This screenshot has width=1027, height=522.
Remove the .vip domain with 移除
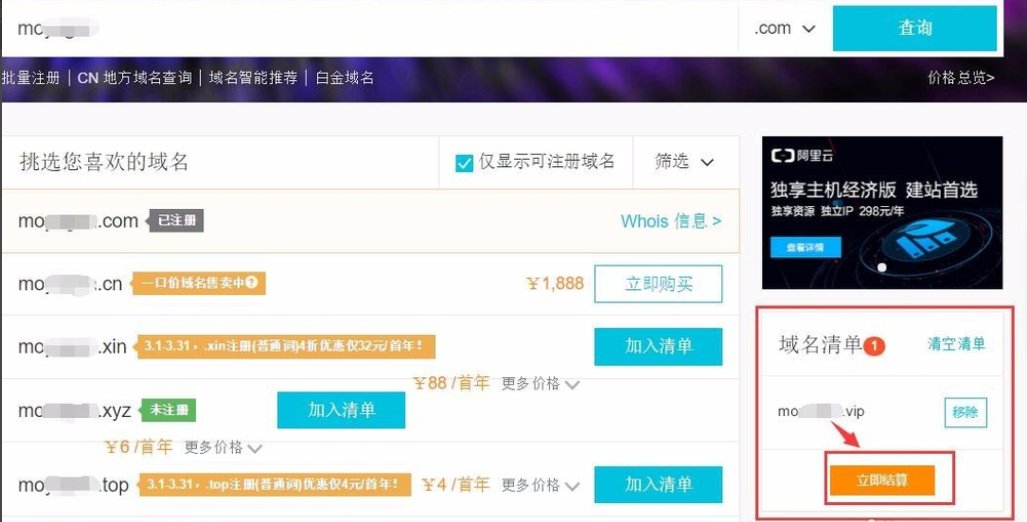click(x=965, y=412)
